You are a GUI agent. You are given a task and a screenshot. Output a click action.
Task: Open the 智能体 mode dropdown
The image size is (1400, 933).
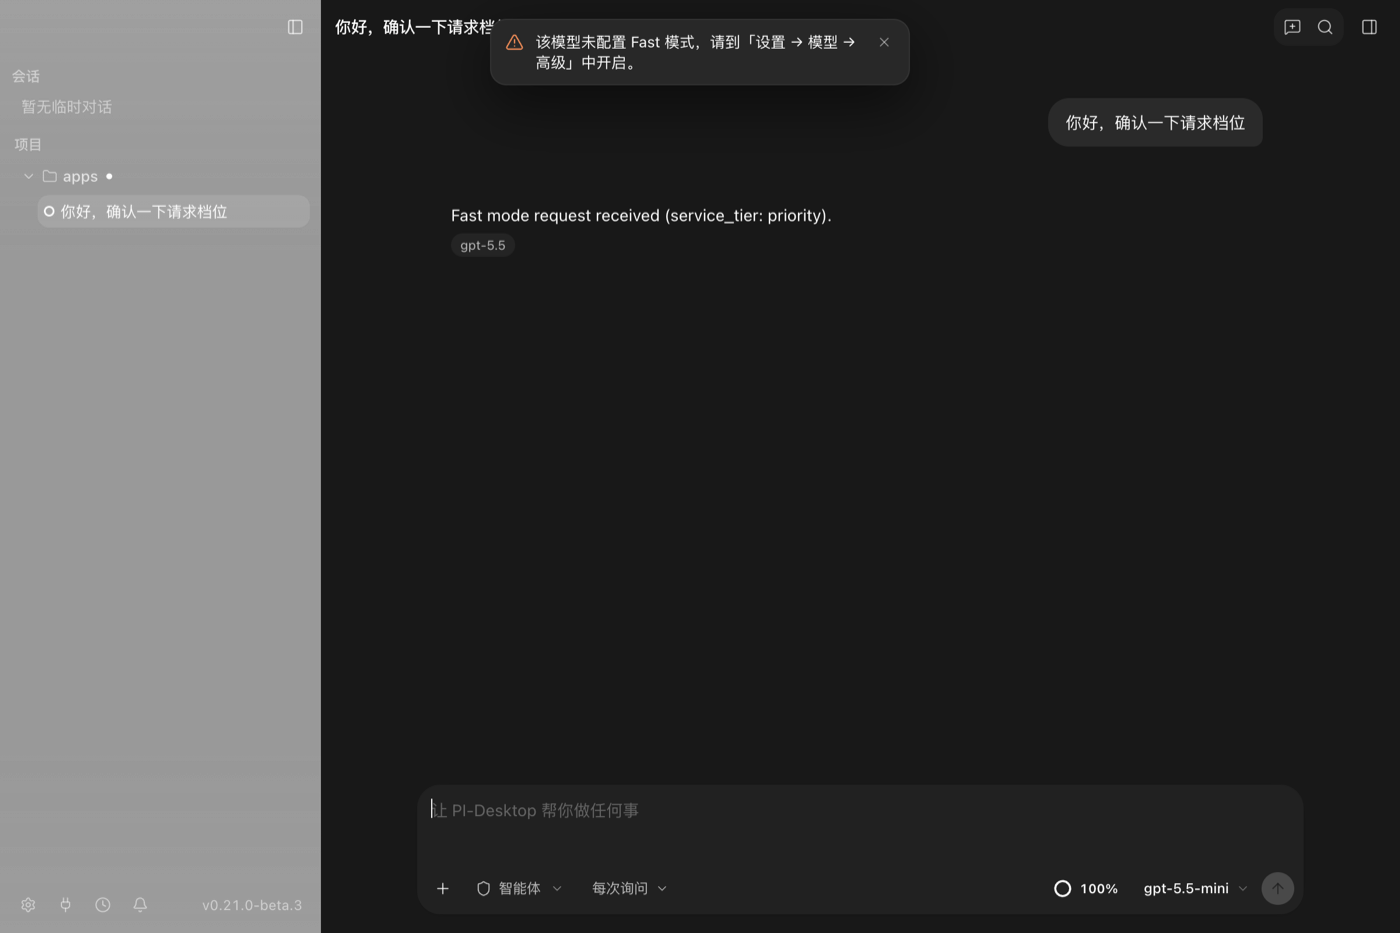(519, 888)
